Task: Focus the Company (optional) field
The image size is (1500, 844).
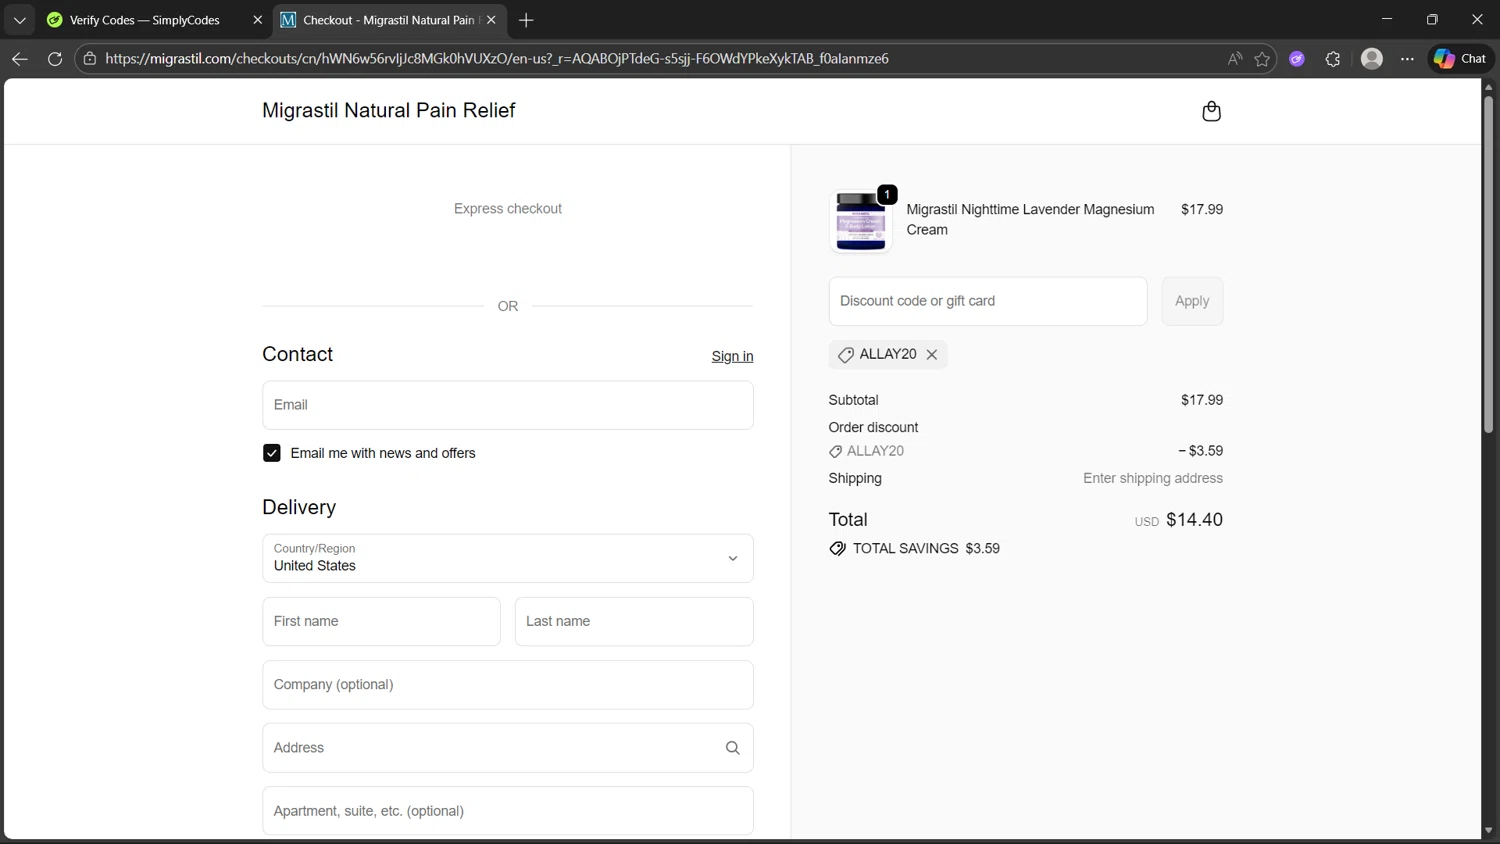Action: (x=508, y=685)
